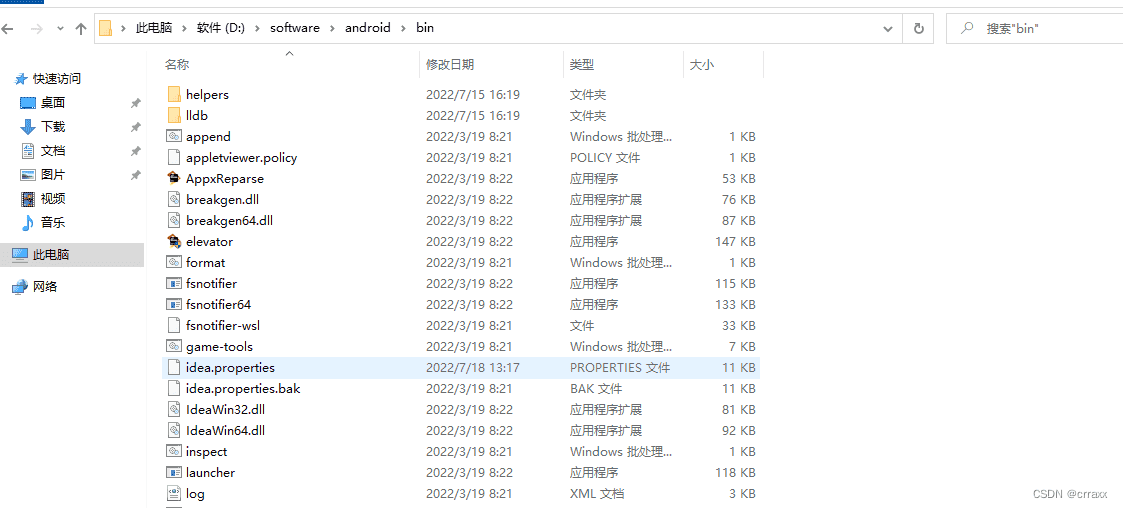Click the pin icon beside 下载
The width and height of the screenshot is (1123, 508).
135,127
